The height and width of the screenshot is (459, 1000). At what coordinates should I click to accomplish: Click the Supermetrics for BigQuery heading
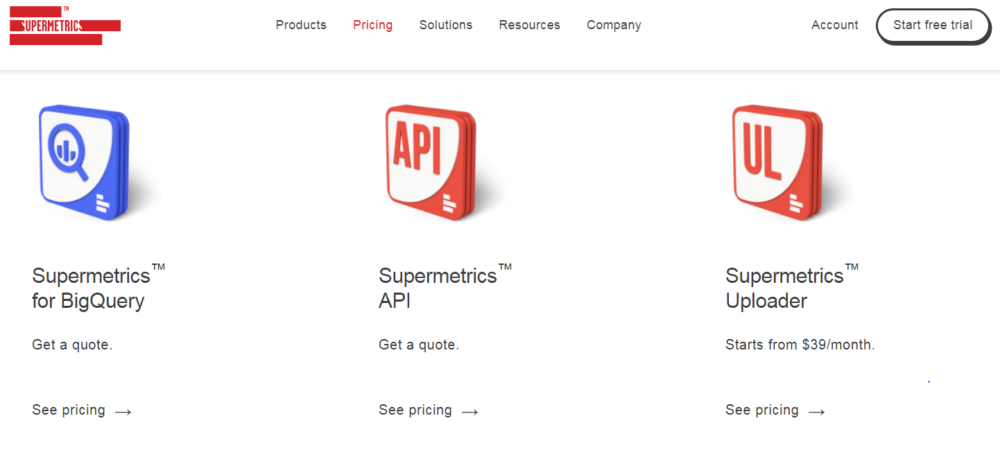(x=98, y=287)
